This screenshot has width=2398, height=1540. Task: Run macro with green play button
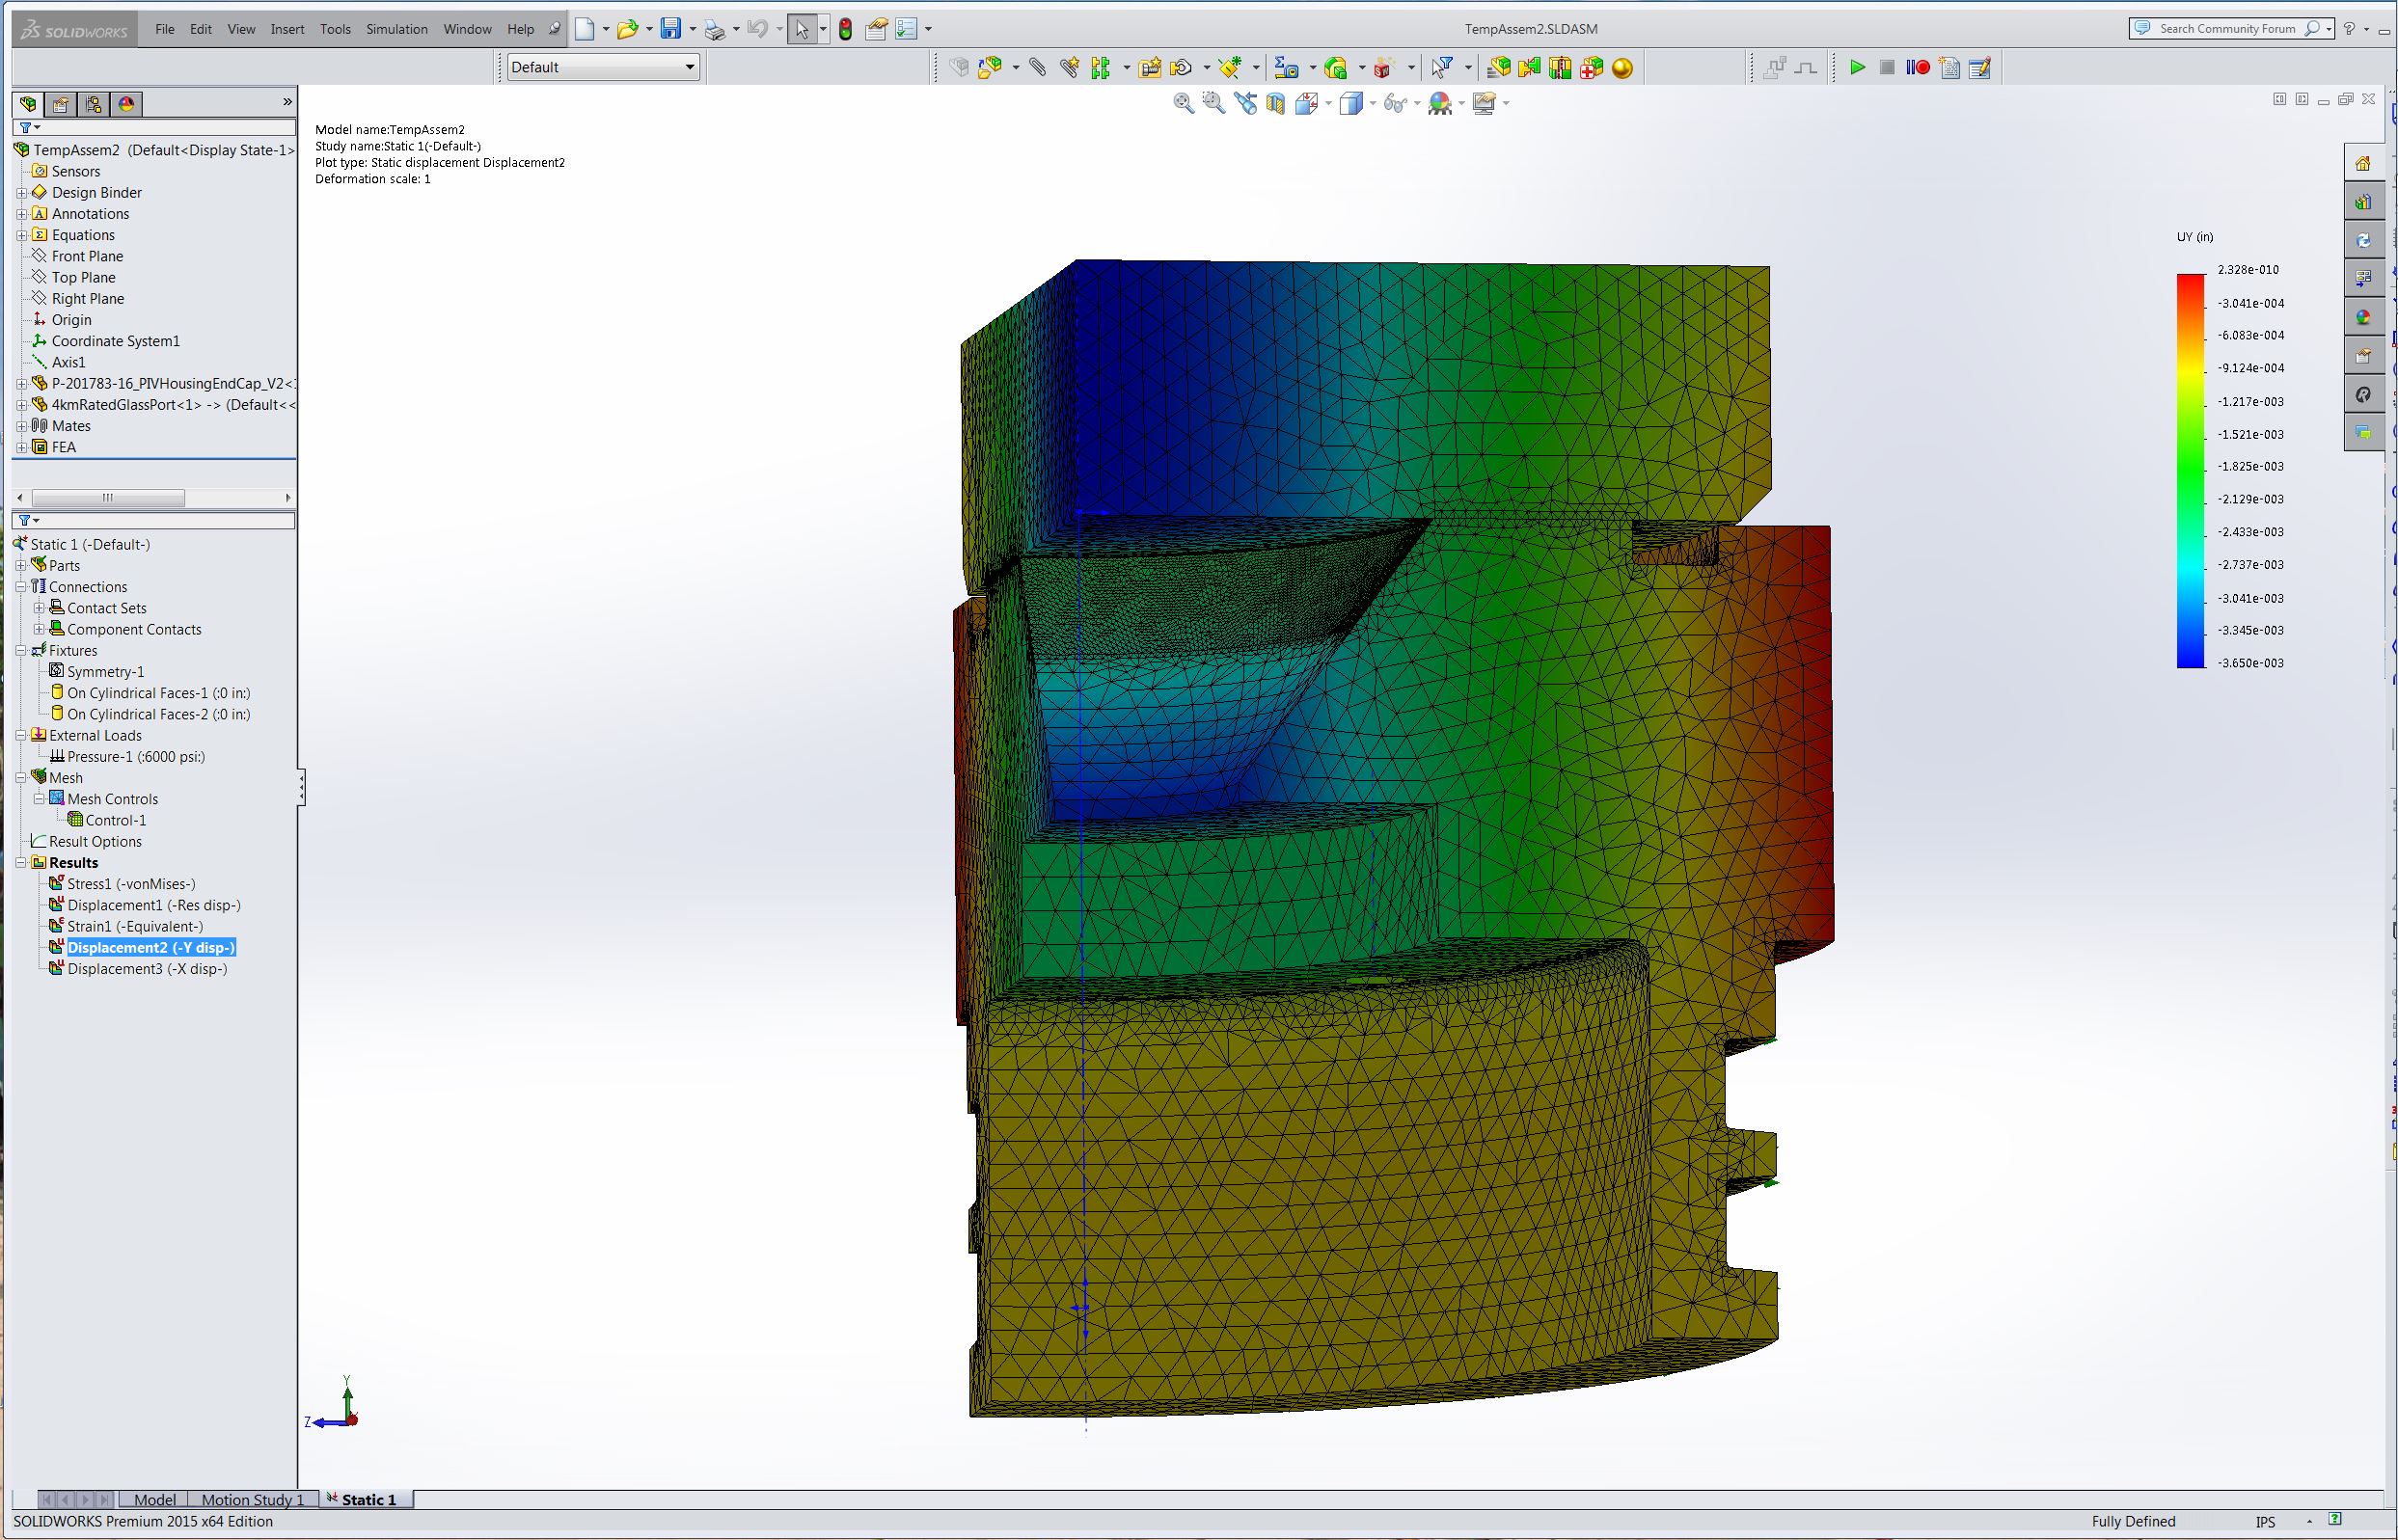click(1857, 67)
